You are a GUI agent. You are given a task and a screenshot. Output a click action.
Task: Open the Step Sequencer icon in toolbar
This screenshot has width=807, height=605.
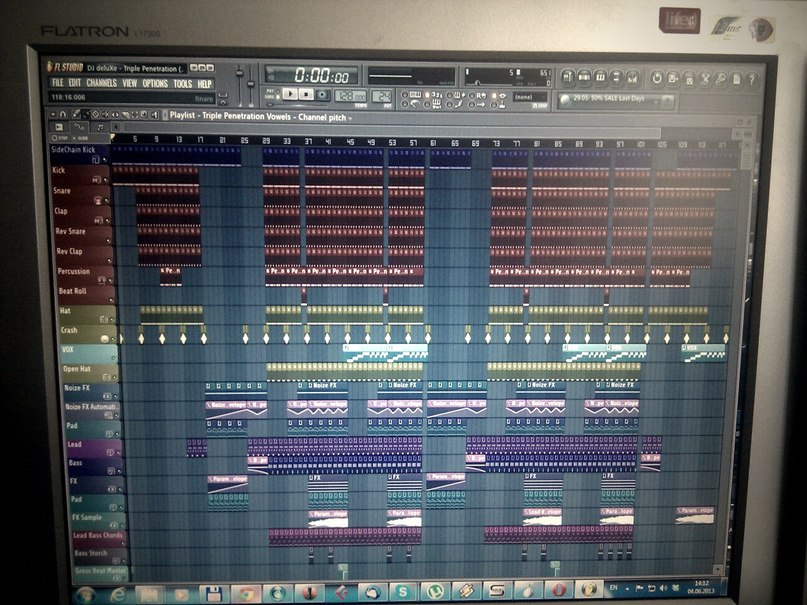pos(584,78)
